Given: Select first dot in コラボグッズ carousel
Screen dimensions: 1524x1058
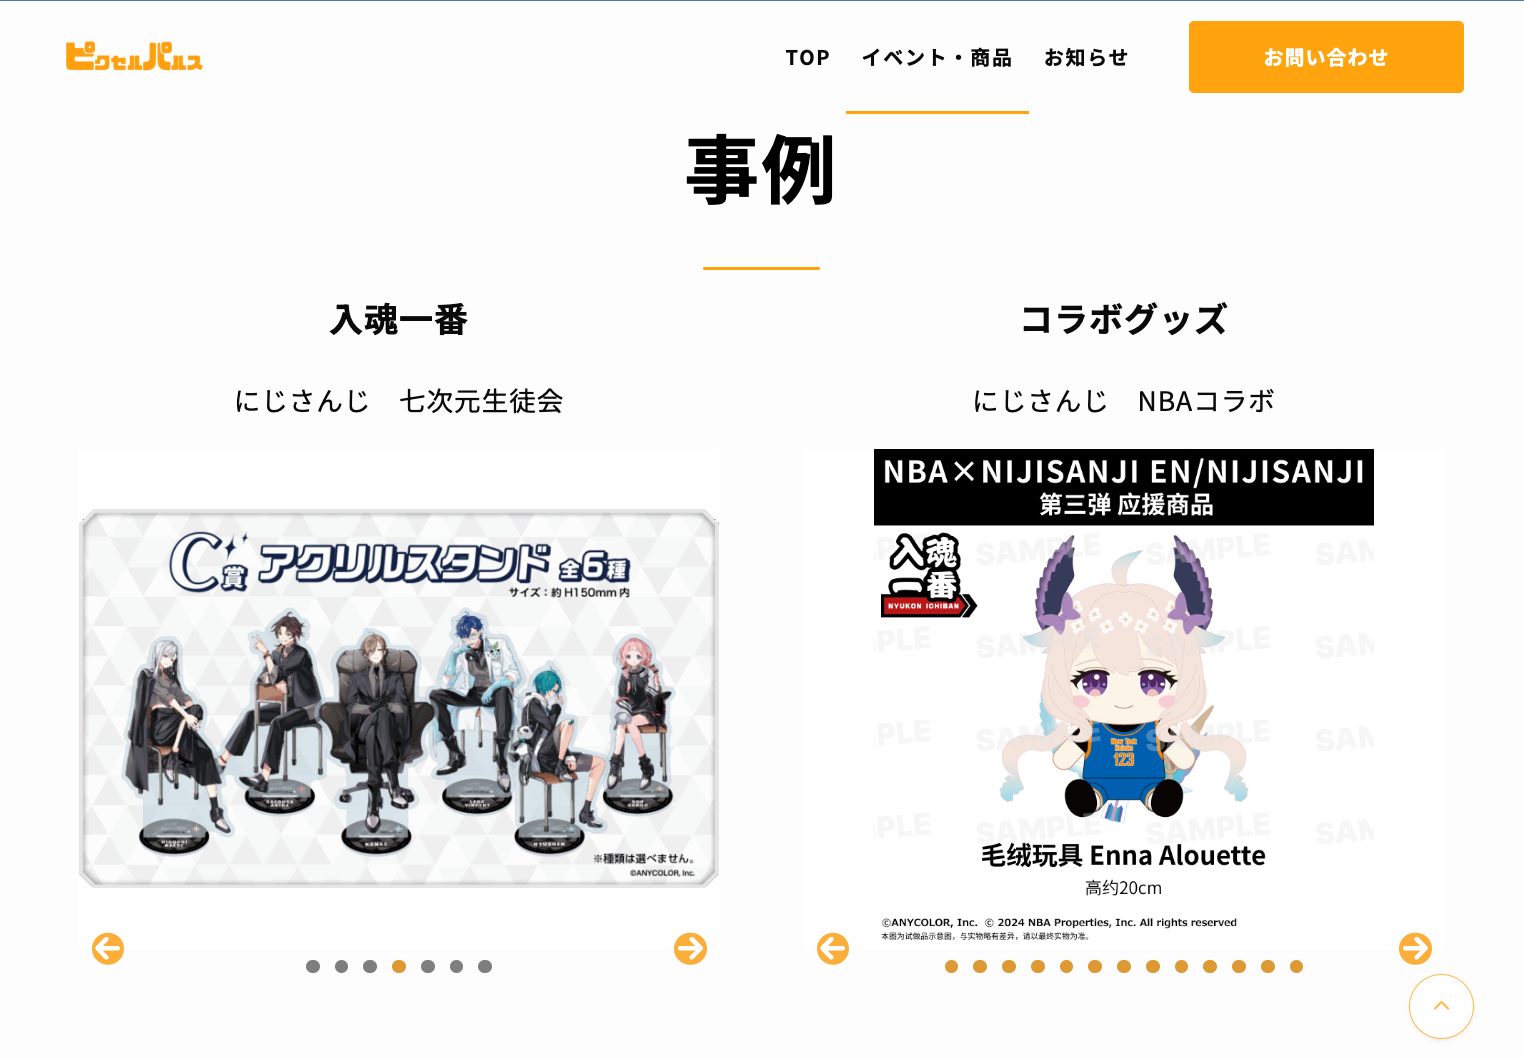Looking at the screenshot, I should [952, 966].
